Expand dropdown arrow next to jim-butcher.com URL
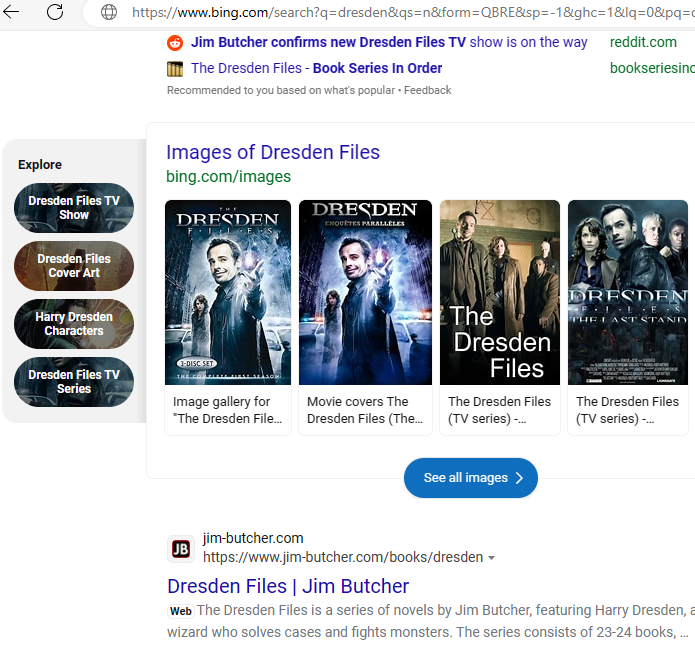The image size is (695, 650). coord(491,558)
